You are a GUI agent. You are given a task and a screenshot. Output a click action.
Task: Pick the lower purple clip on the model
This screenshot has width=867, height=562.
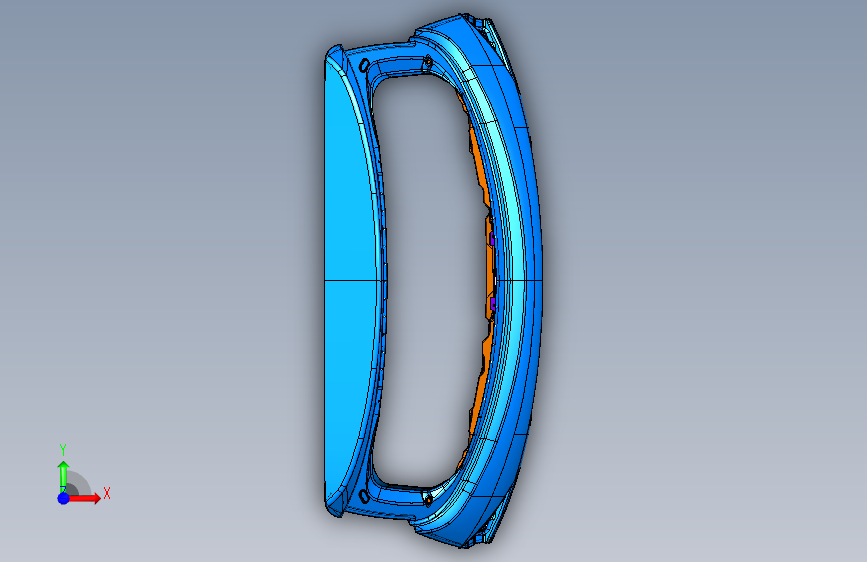[492, 304]
